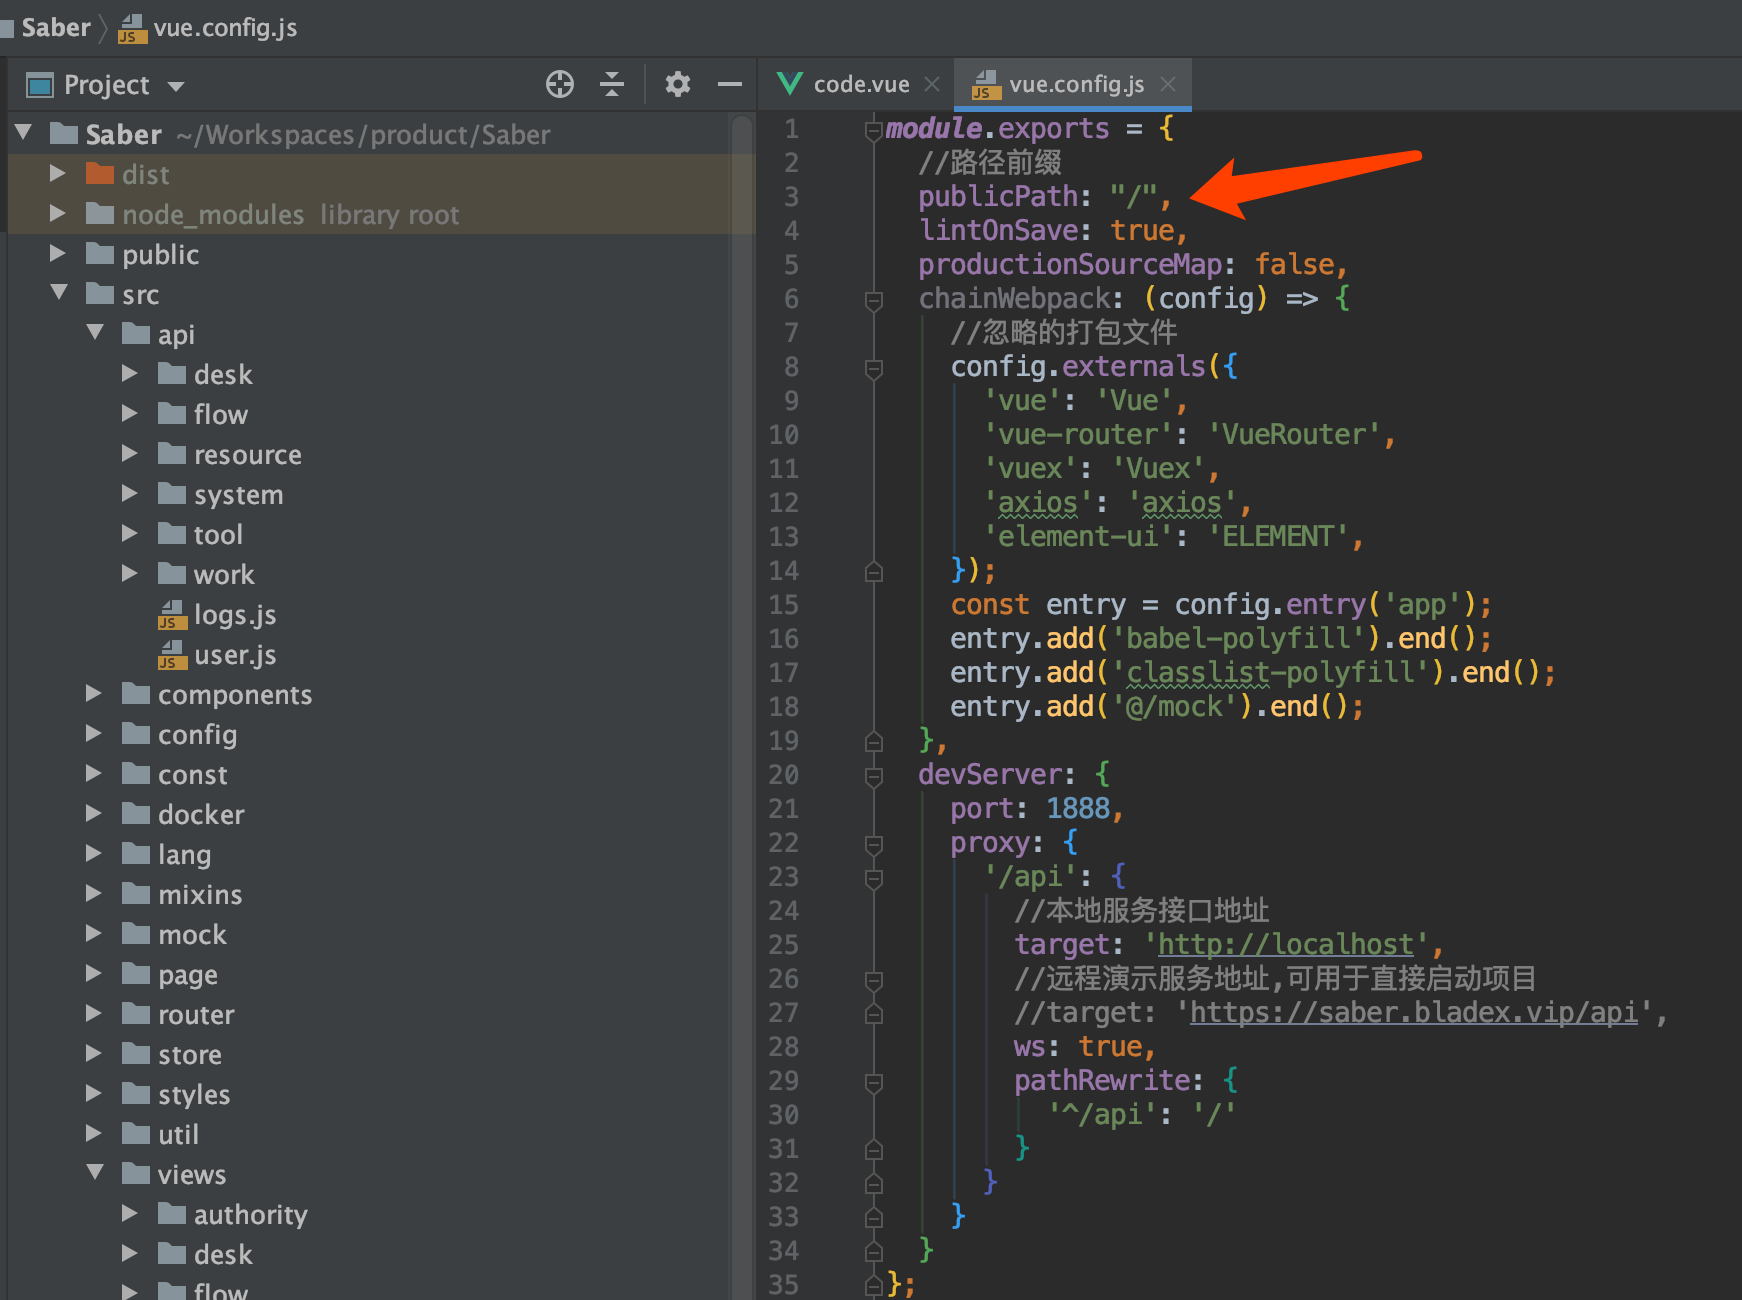This screenshot has width=1742, height=1300.
Task: Click the http://localhost link
Action: coord(1286,944)
